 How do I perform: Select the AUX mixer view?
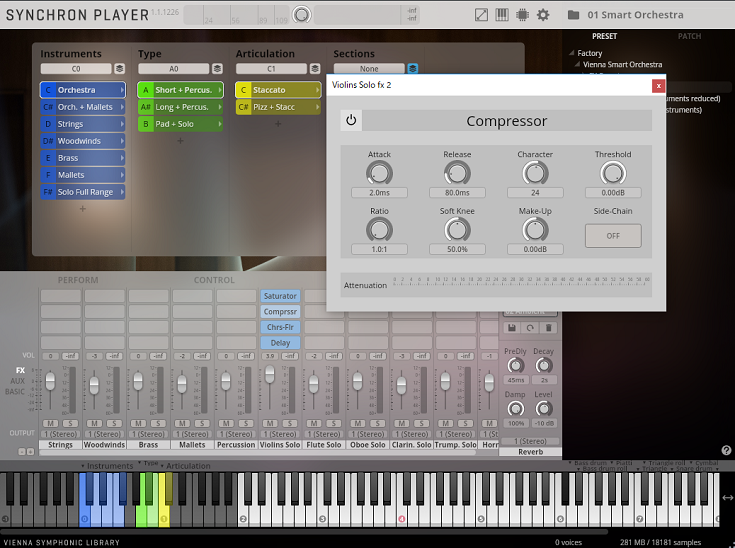pos(17,381)
